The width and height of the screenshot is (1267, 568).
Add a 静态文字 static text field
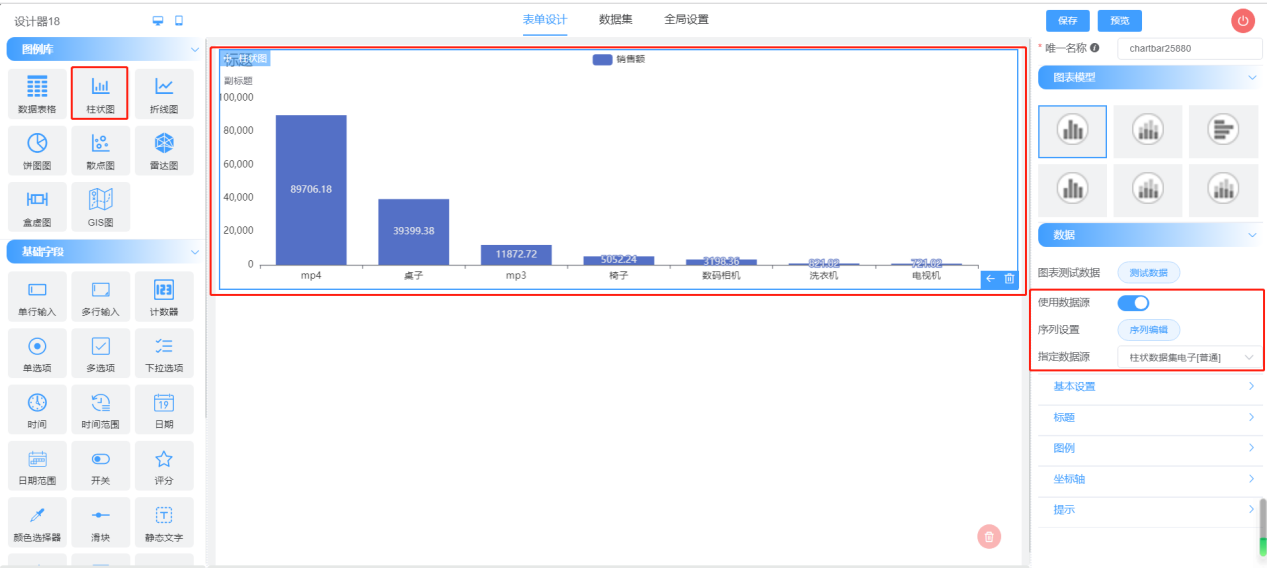164,523
